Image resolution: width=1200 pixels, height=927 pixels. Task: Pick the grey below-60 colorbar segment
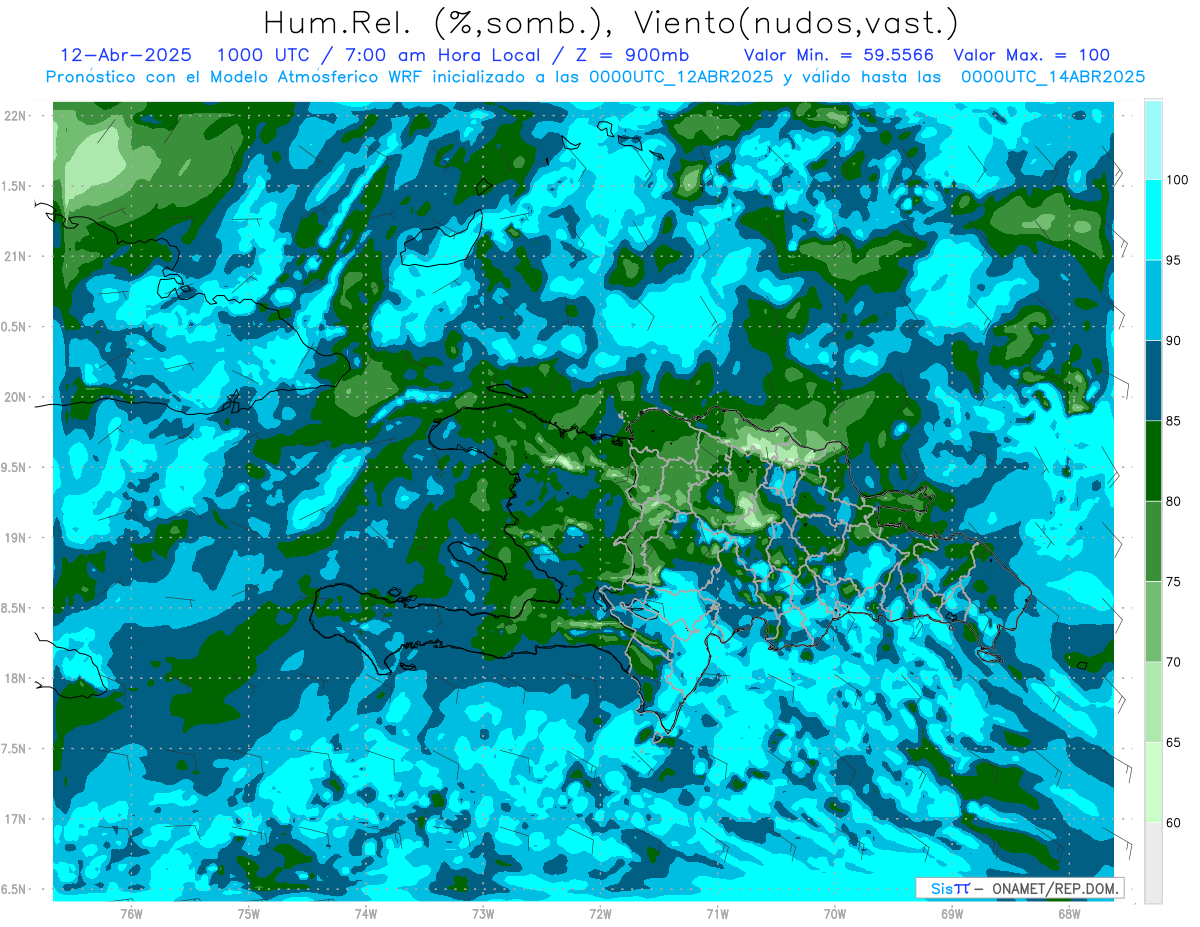point(1153,862)
